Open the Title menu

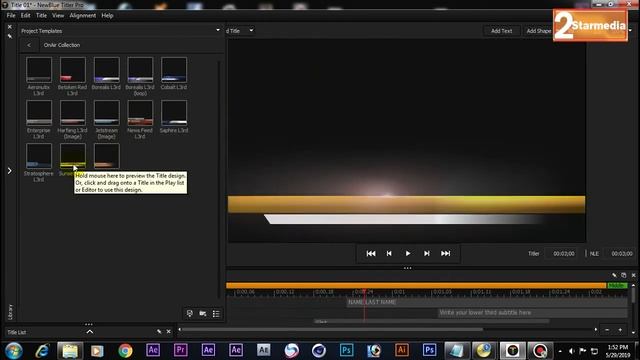click(x=41, y=16)
